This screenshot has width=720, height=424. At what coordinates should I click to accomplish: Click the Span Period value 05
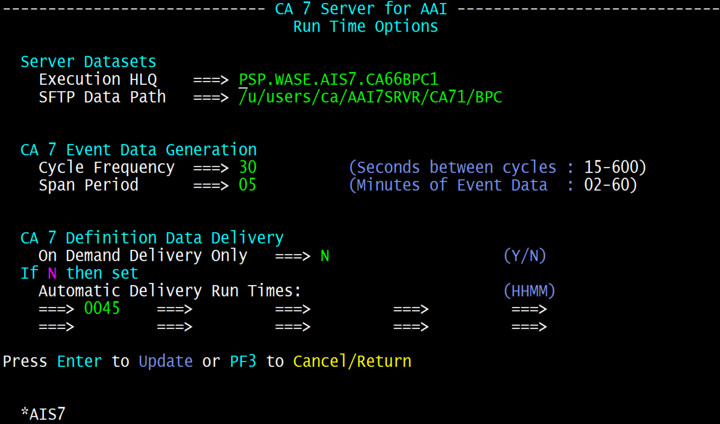pos(248,185)
